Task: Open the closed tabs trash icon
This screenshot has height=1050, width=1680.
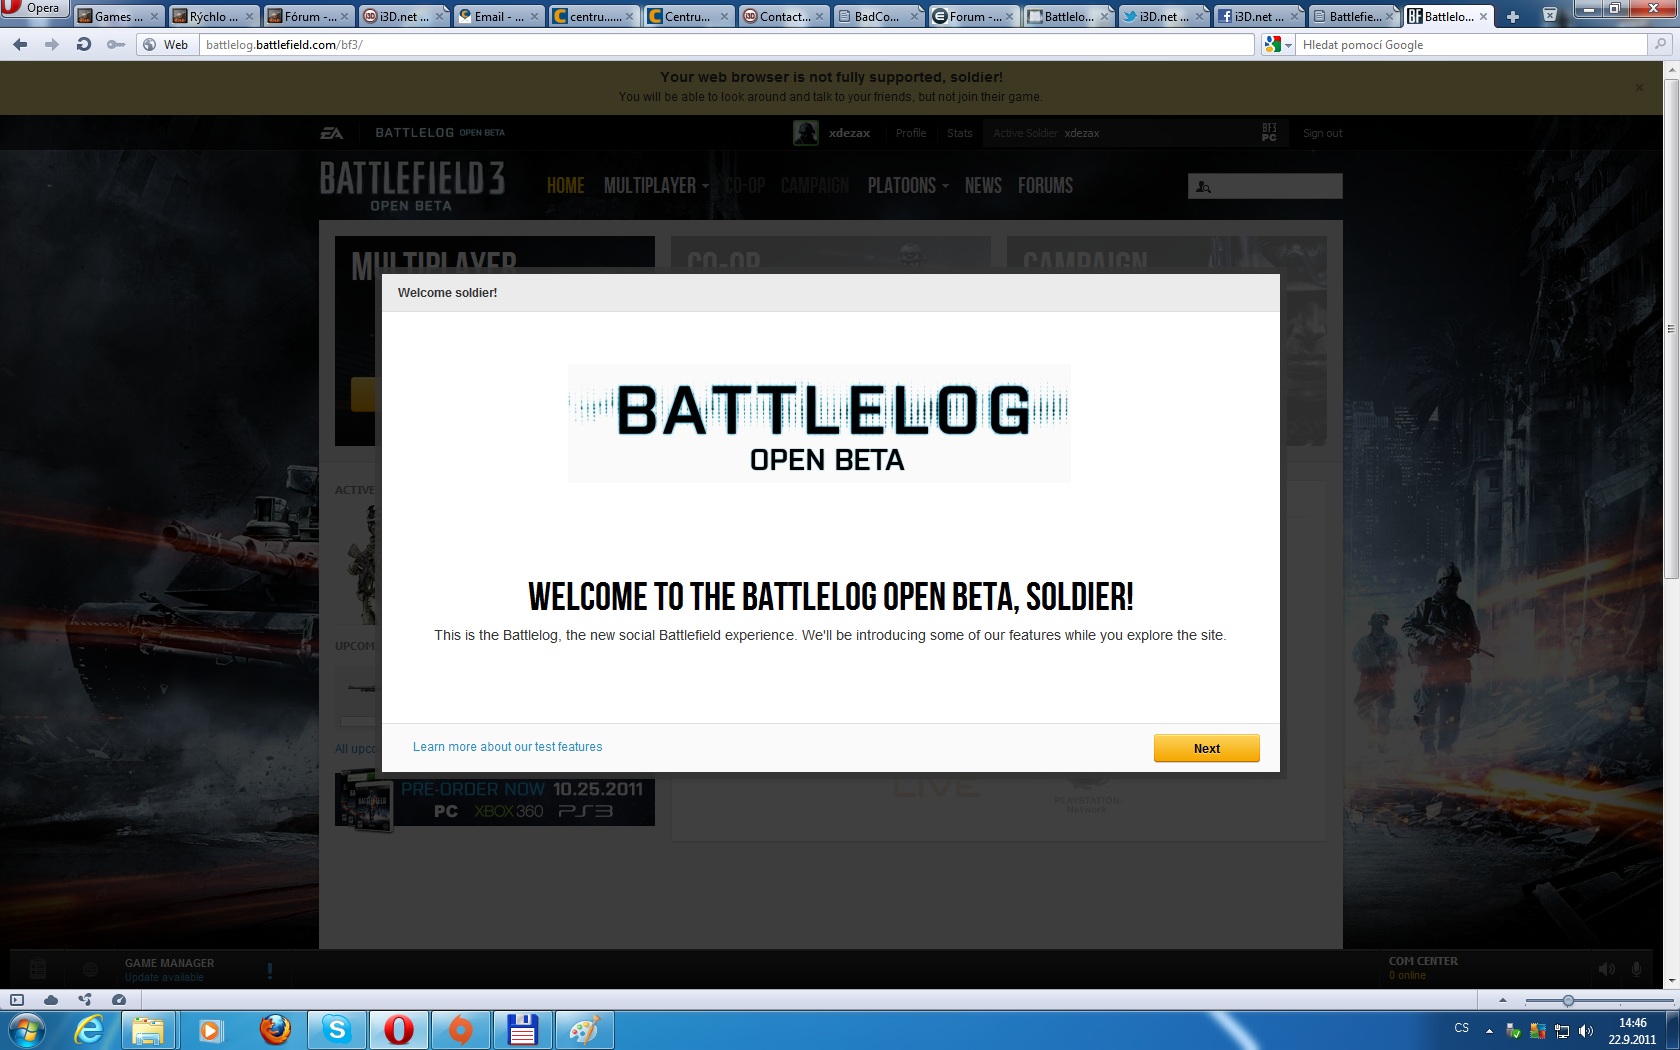Action: point(1549,16)
